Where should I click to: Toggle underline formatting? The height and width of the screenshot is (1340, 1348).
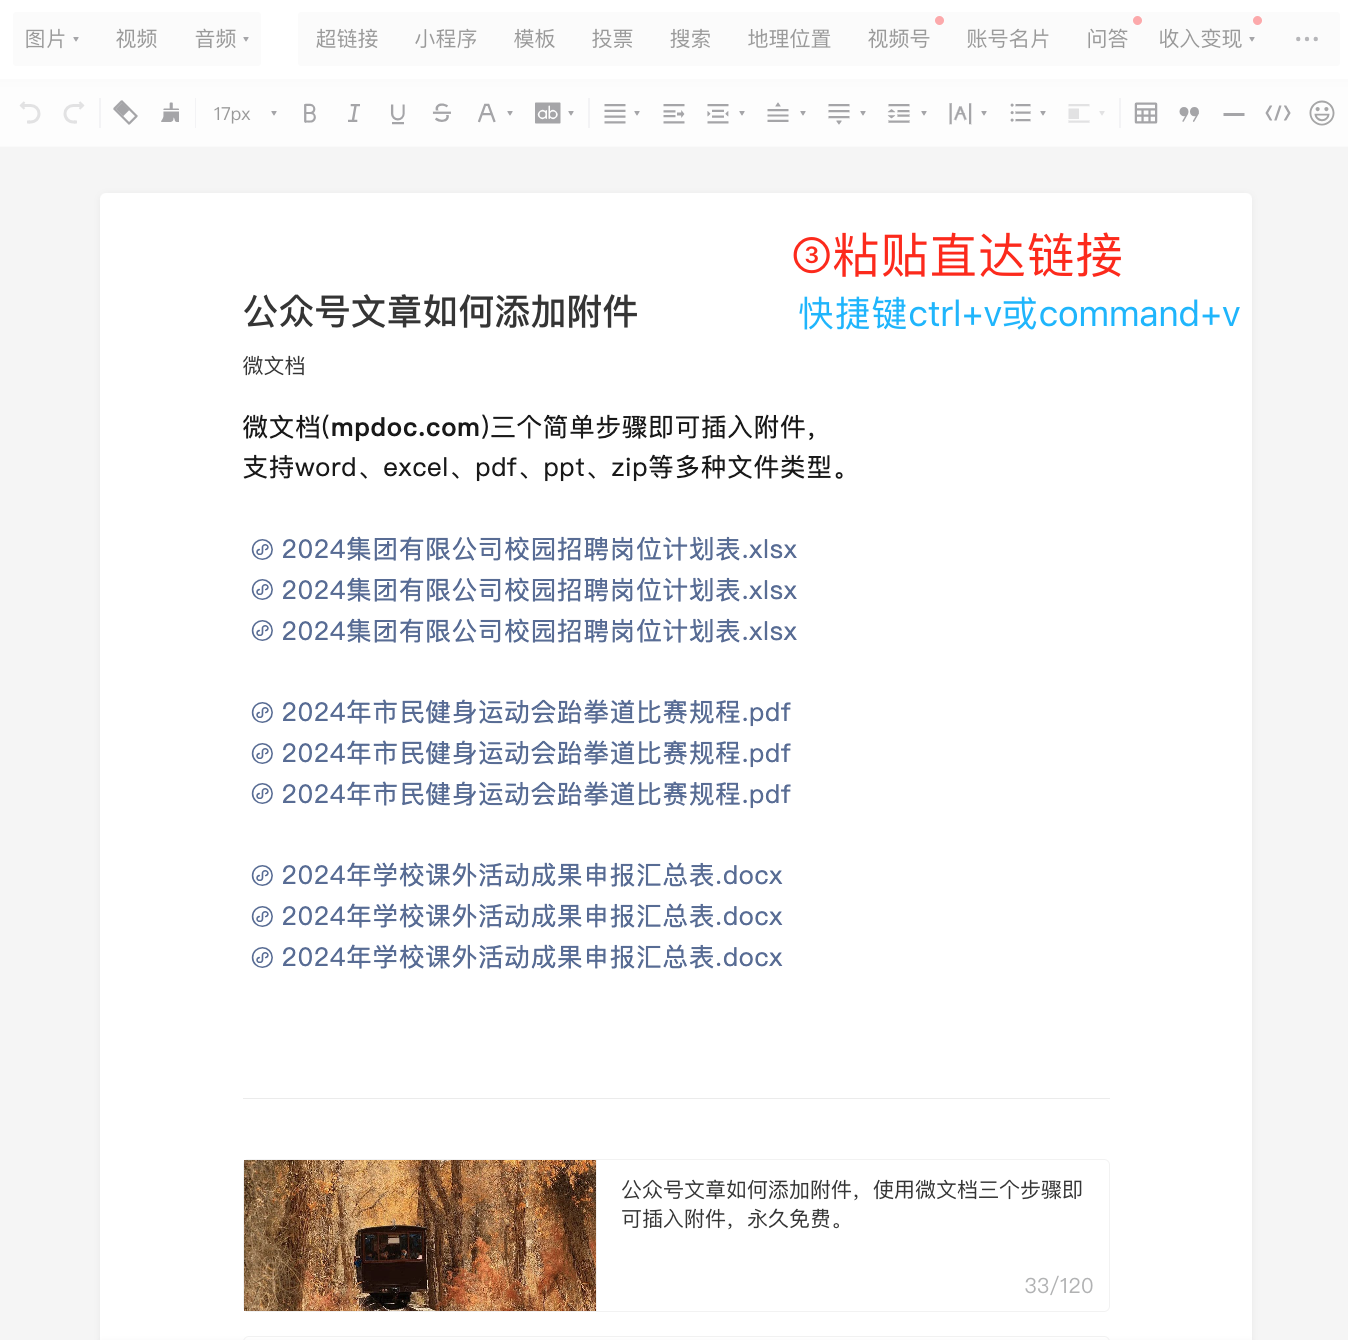(397, 113)
